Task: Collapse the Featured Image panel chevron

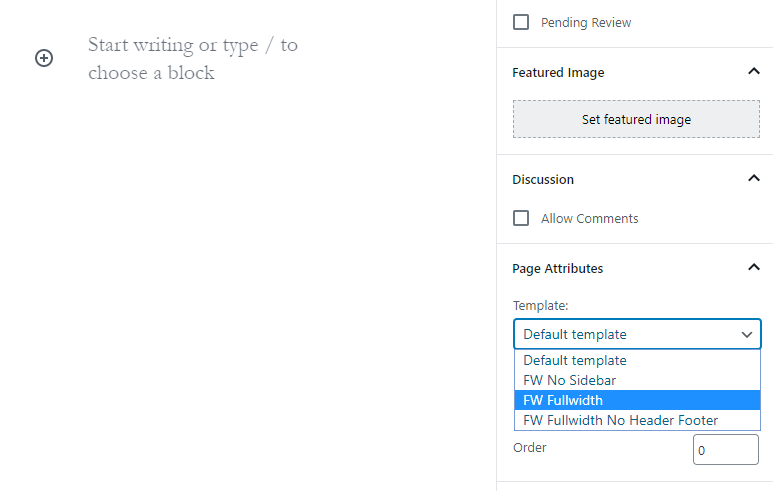Action: (753, 72)
